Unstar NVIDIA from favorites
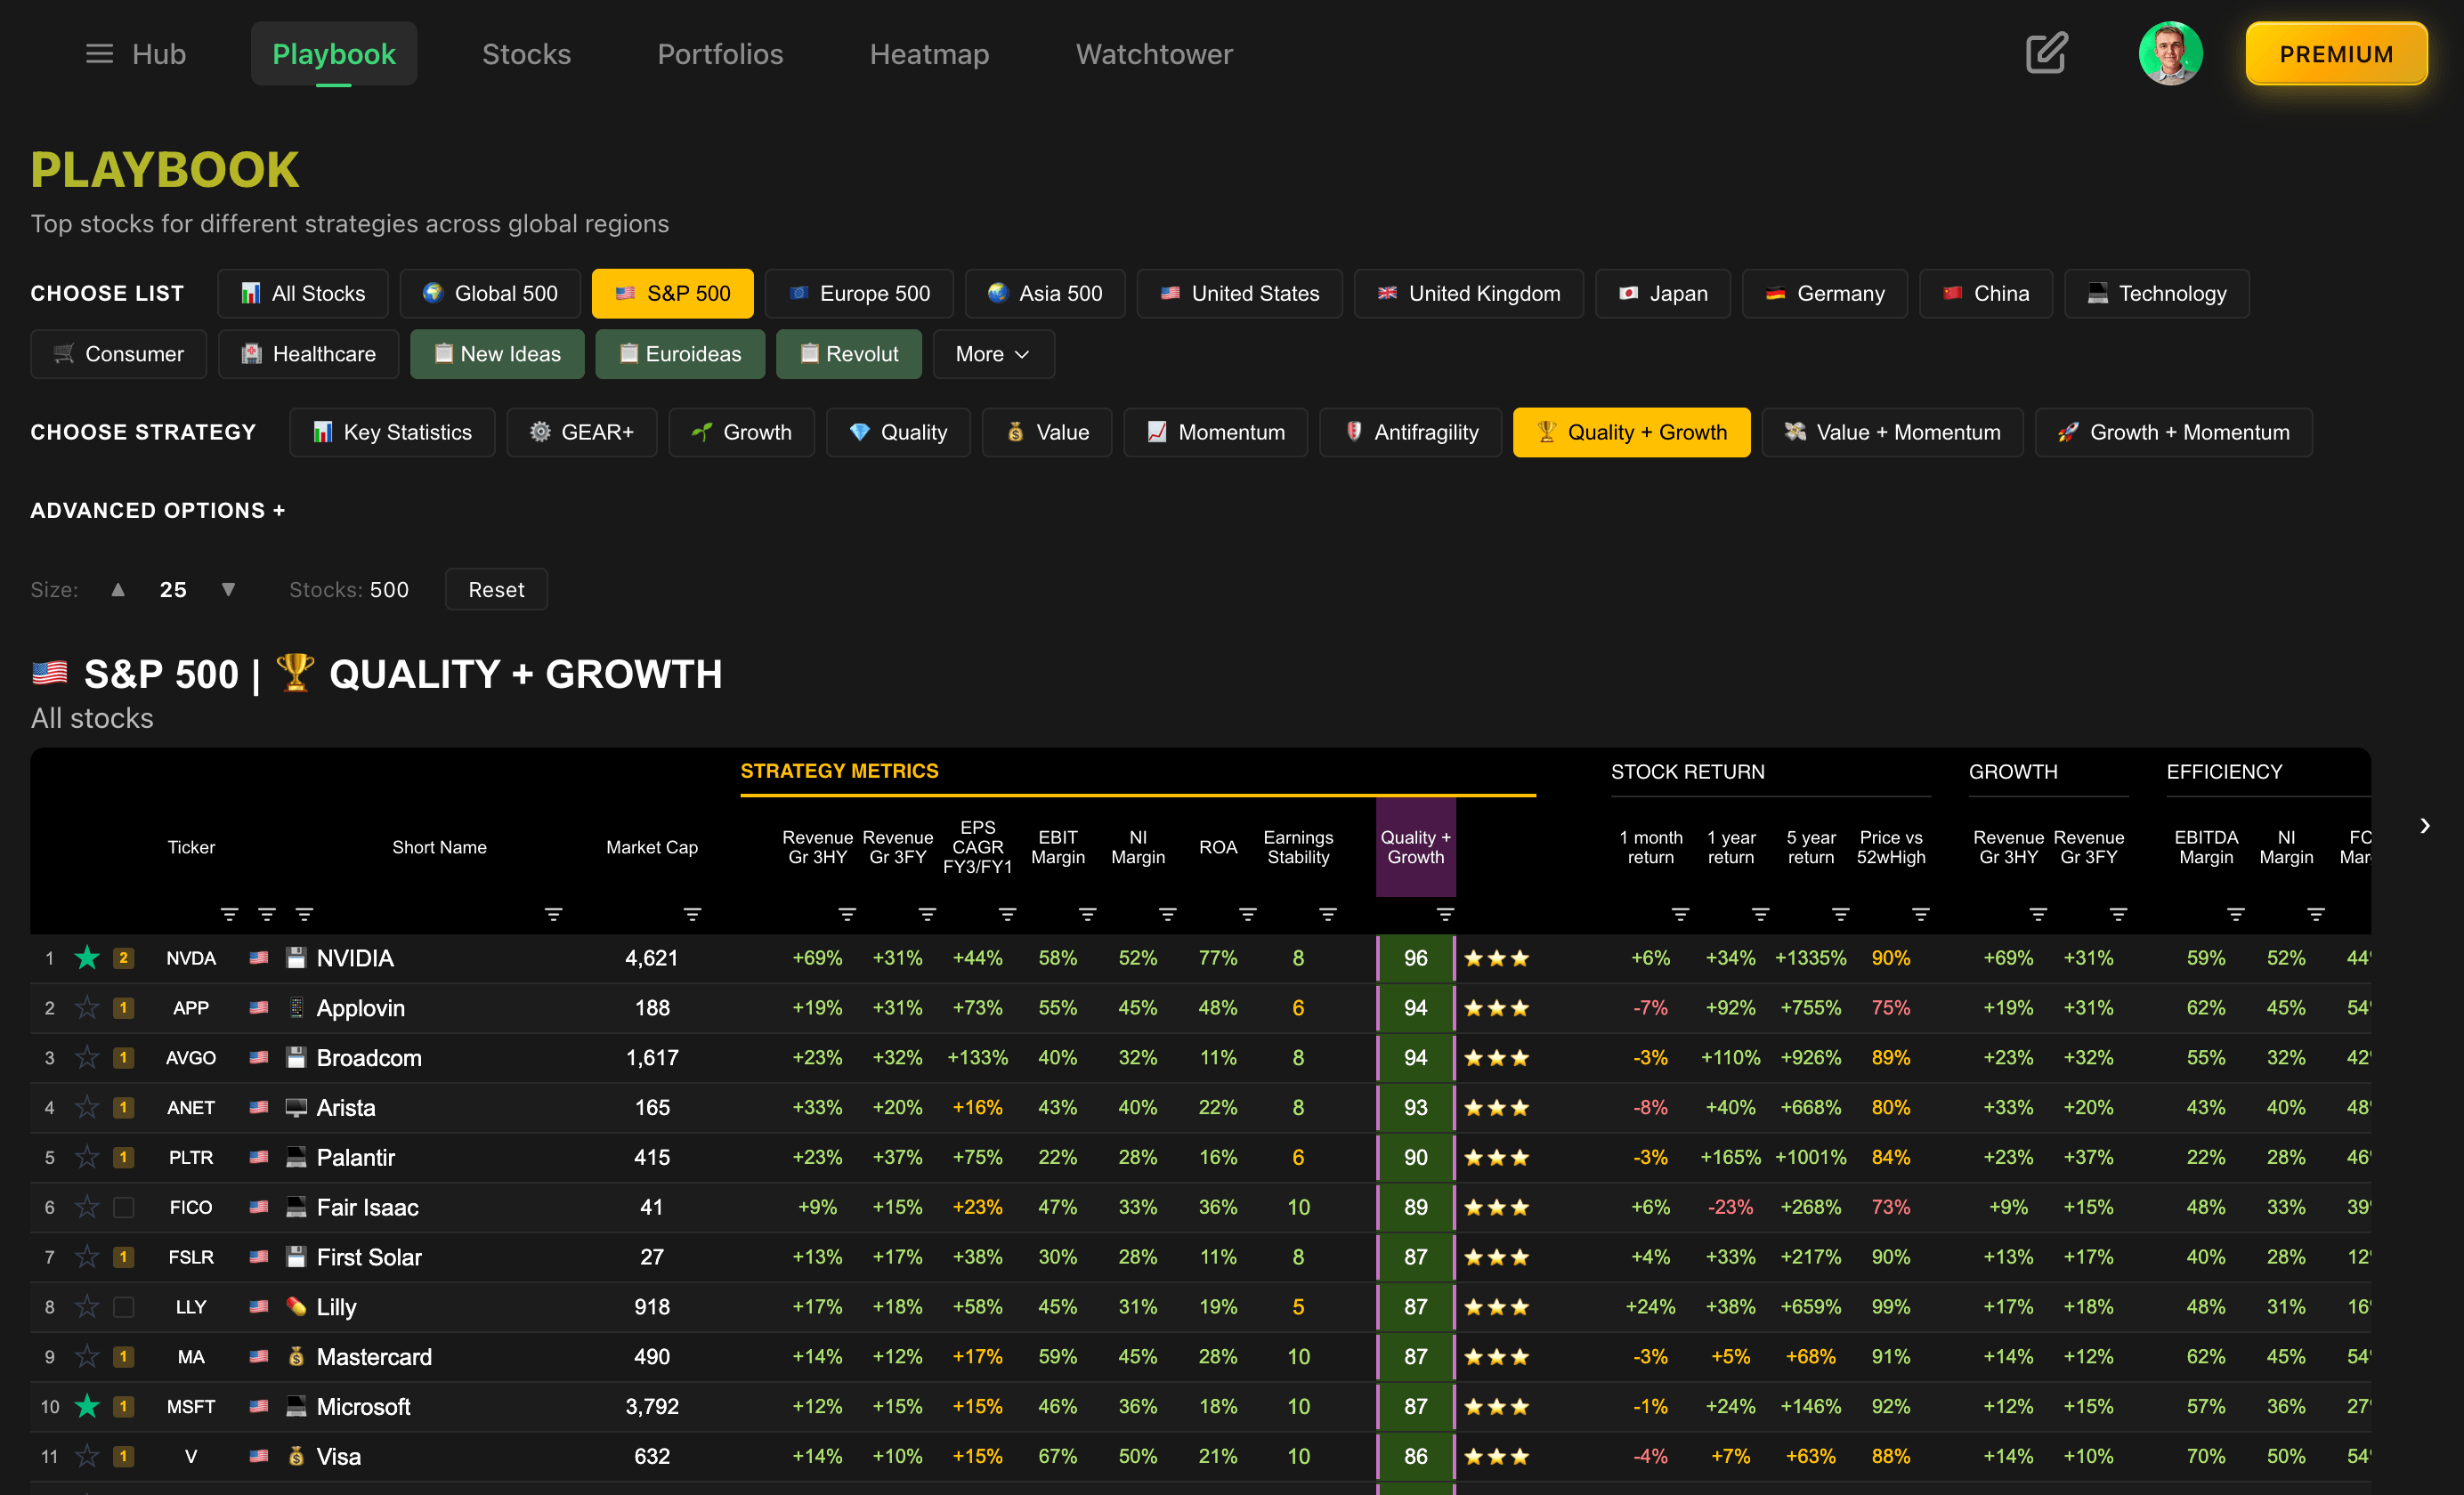Screen dimensions: 2464x1495 click(x=86, y=957)
